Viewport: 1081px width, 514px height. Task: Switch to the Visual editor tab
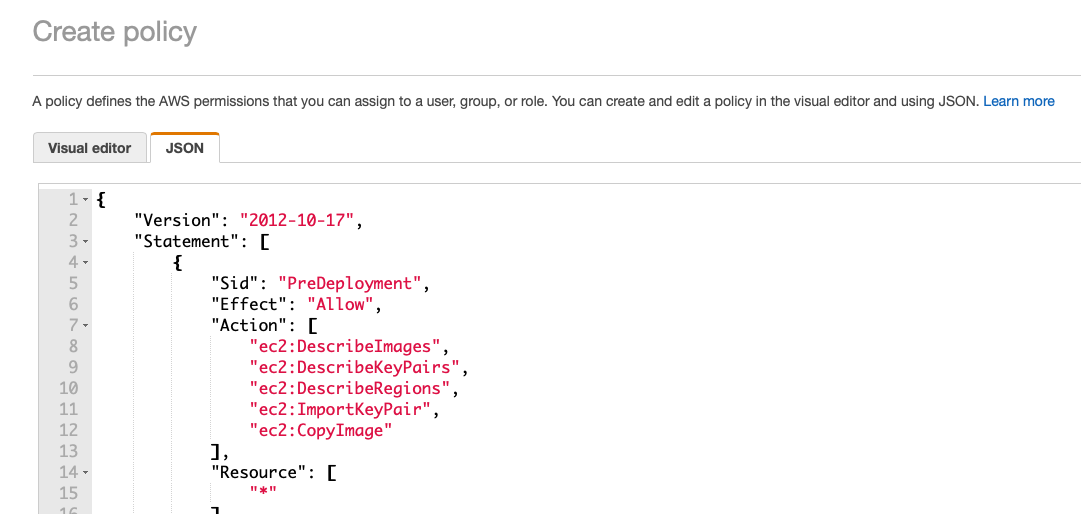pyautogui.click(x=90, y=148)
